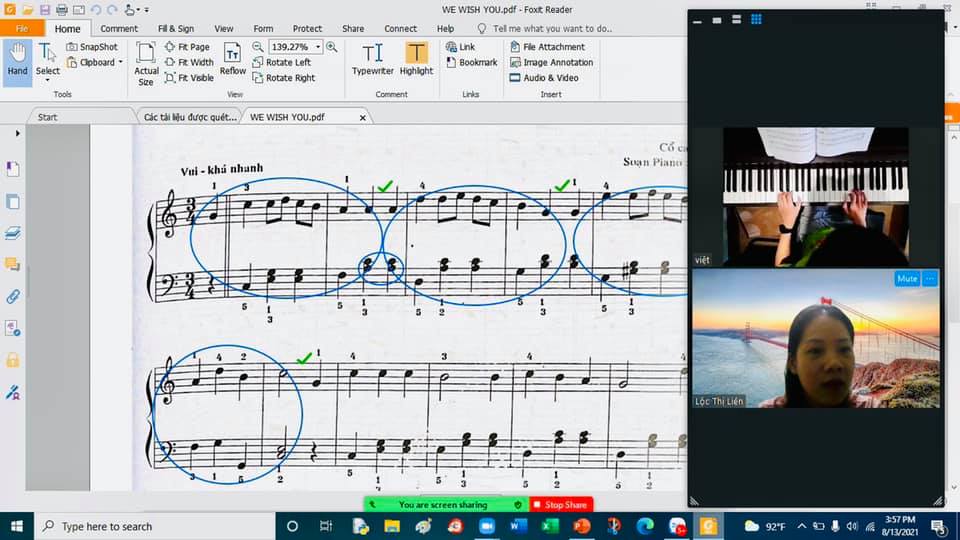Zoom in with the plus magnifier
The image size is (960, 540).
(x=332, y=47)
